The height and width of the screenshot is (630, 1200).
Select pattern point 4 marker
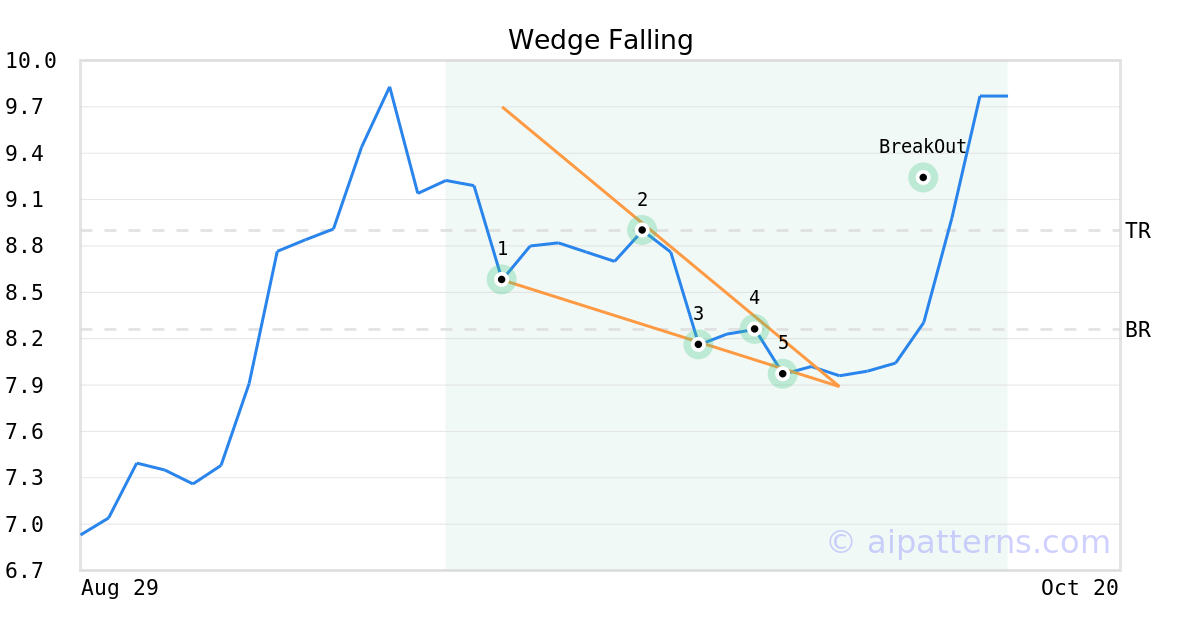coord(754,328)
